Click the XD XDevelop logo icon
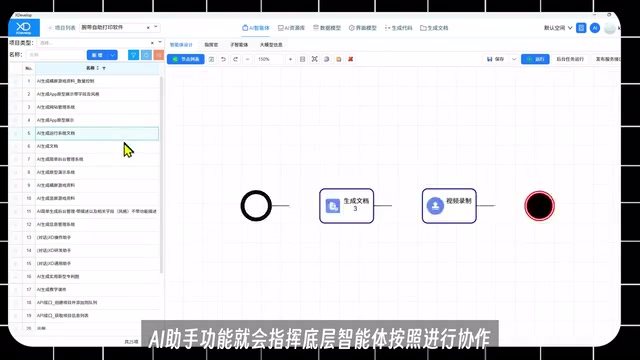The image size is (640, 360). (24, 28)
